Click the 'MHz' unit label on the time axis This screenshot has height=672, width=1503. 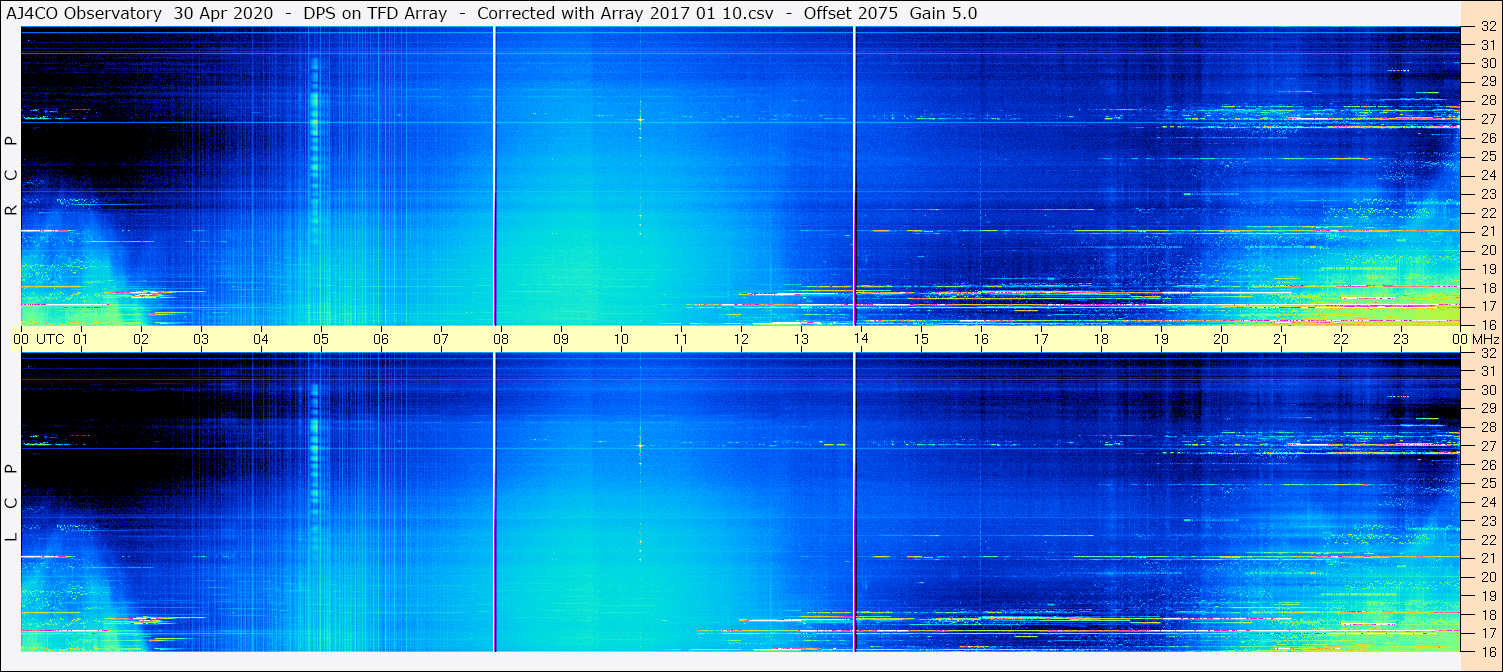[1485, 340]
